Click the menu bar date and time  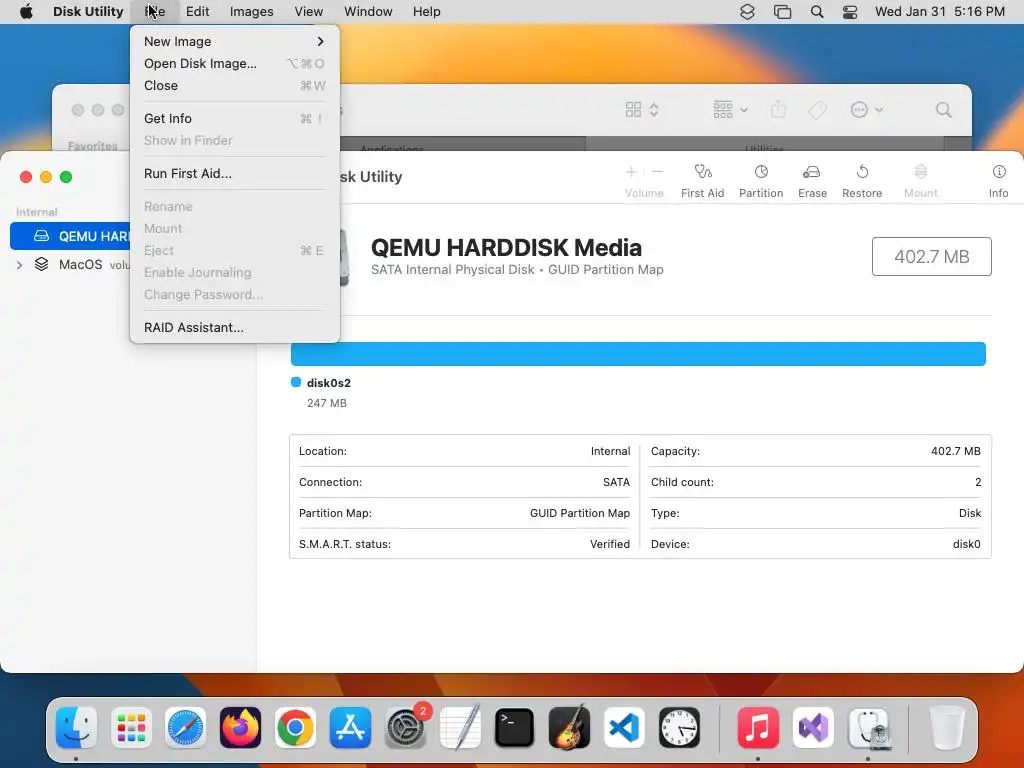point(940,12)
